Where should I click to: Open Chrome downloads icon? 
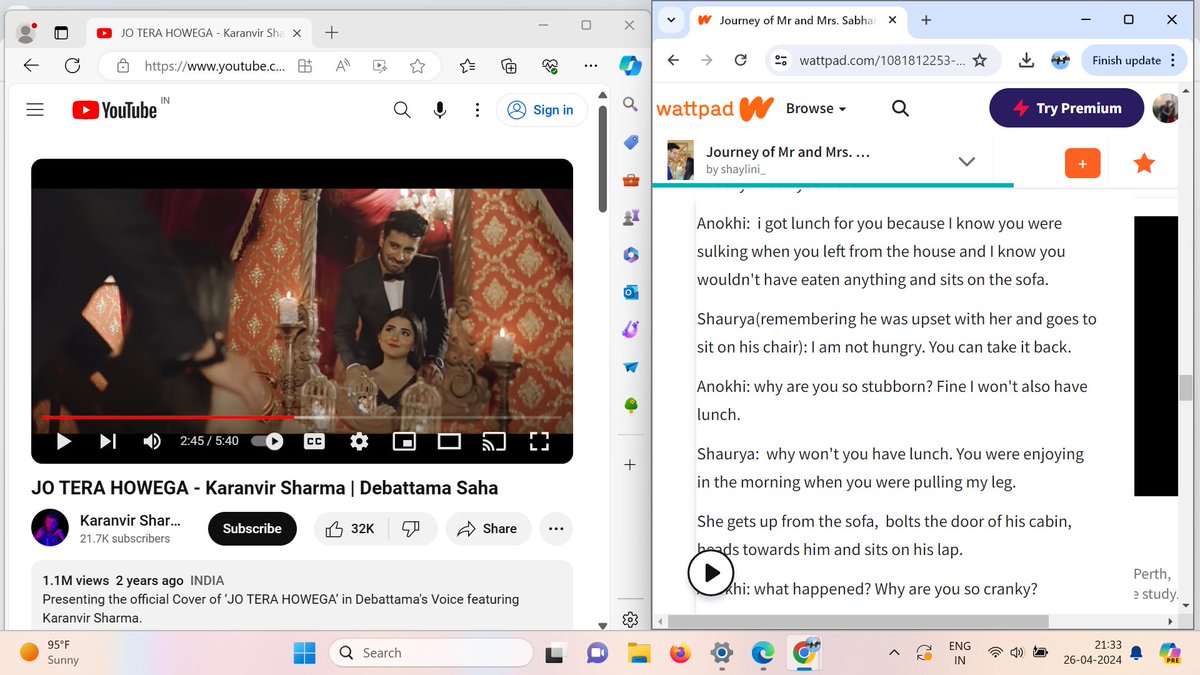[1026, 60]
